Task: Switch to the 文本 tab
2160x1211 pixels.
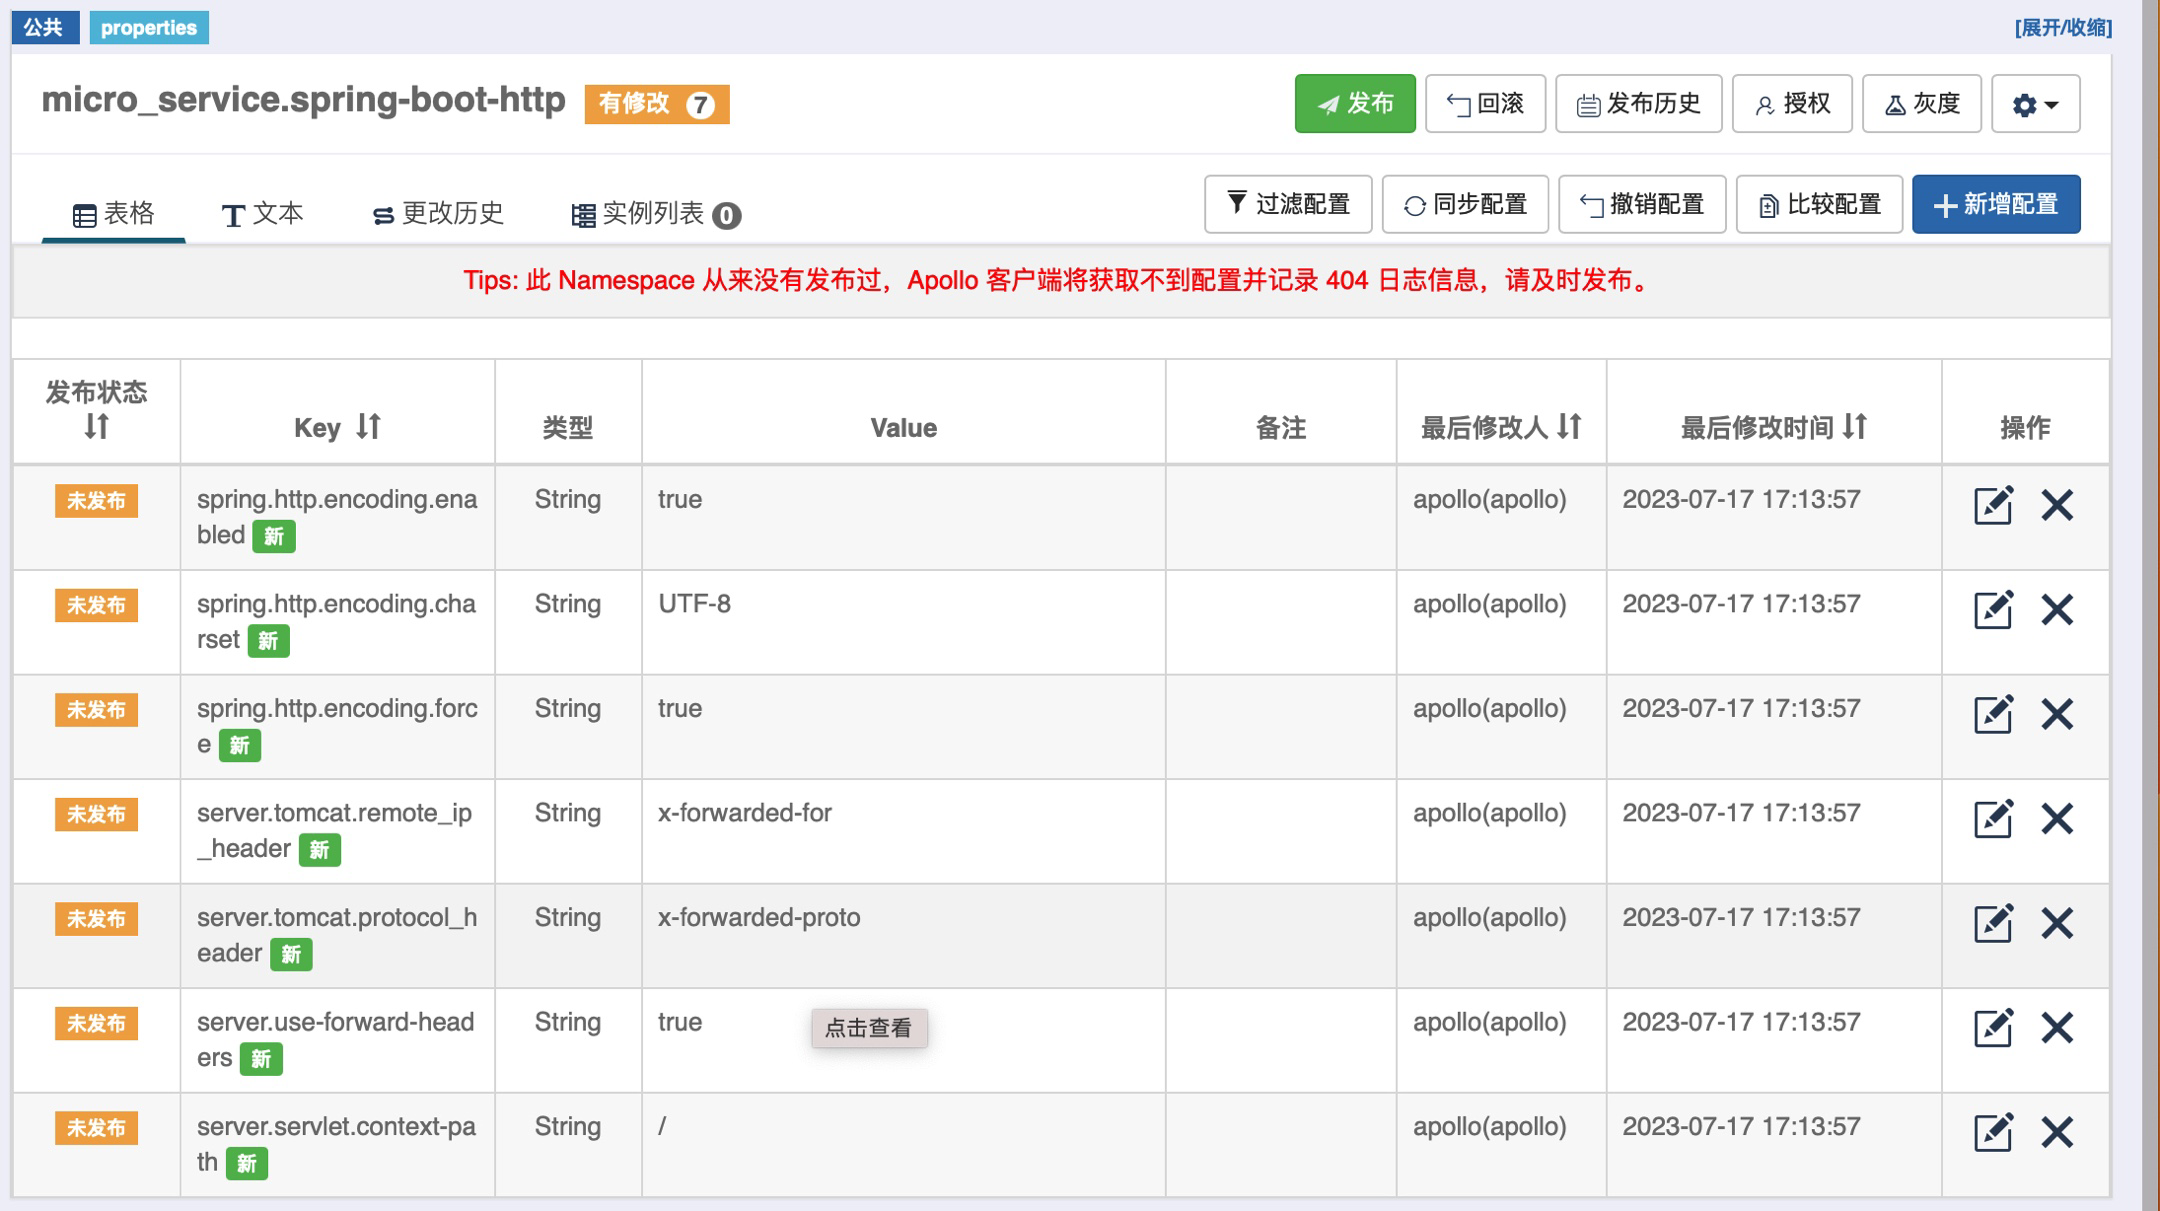Action: (x=262, y=214)
